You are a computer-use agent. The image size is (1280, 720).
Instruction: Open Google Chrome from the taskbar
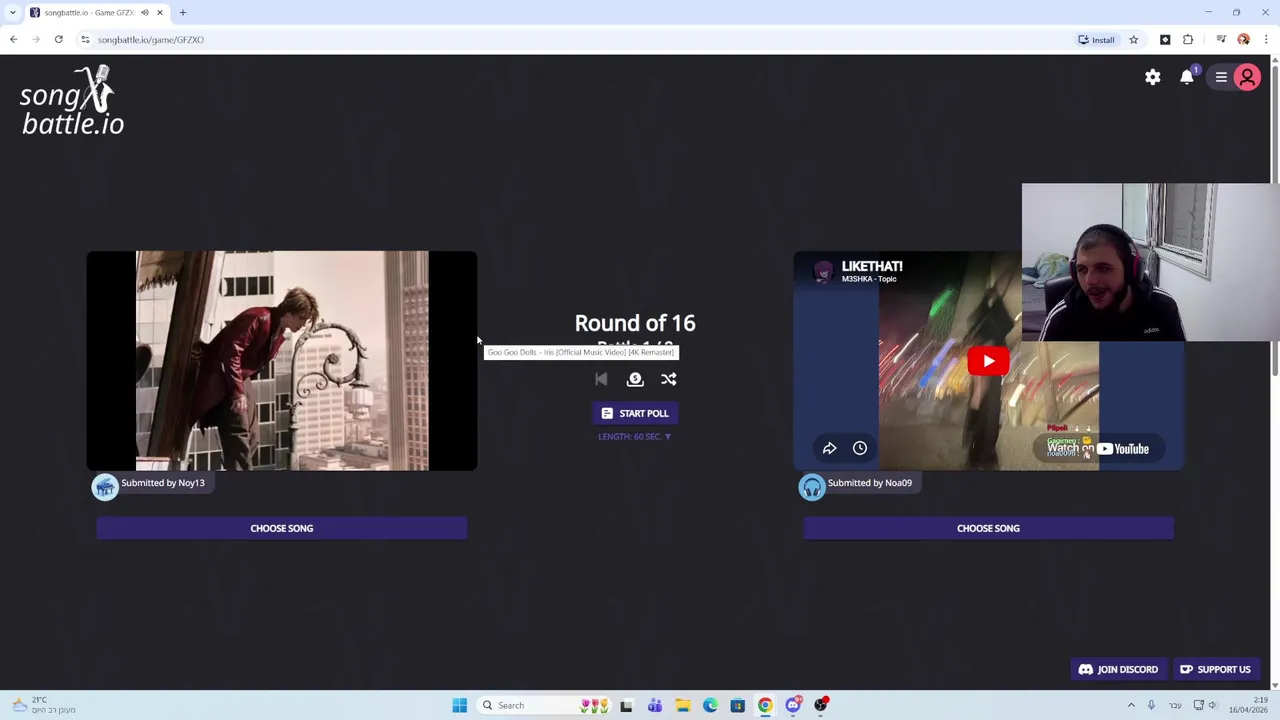point(765,705)
